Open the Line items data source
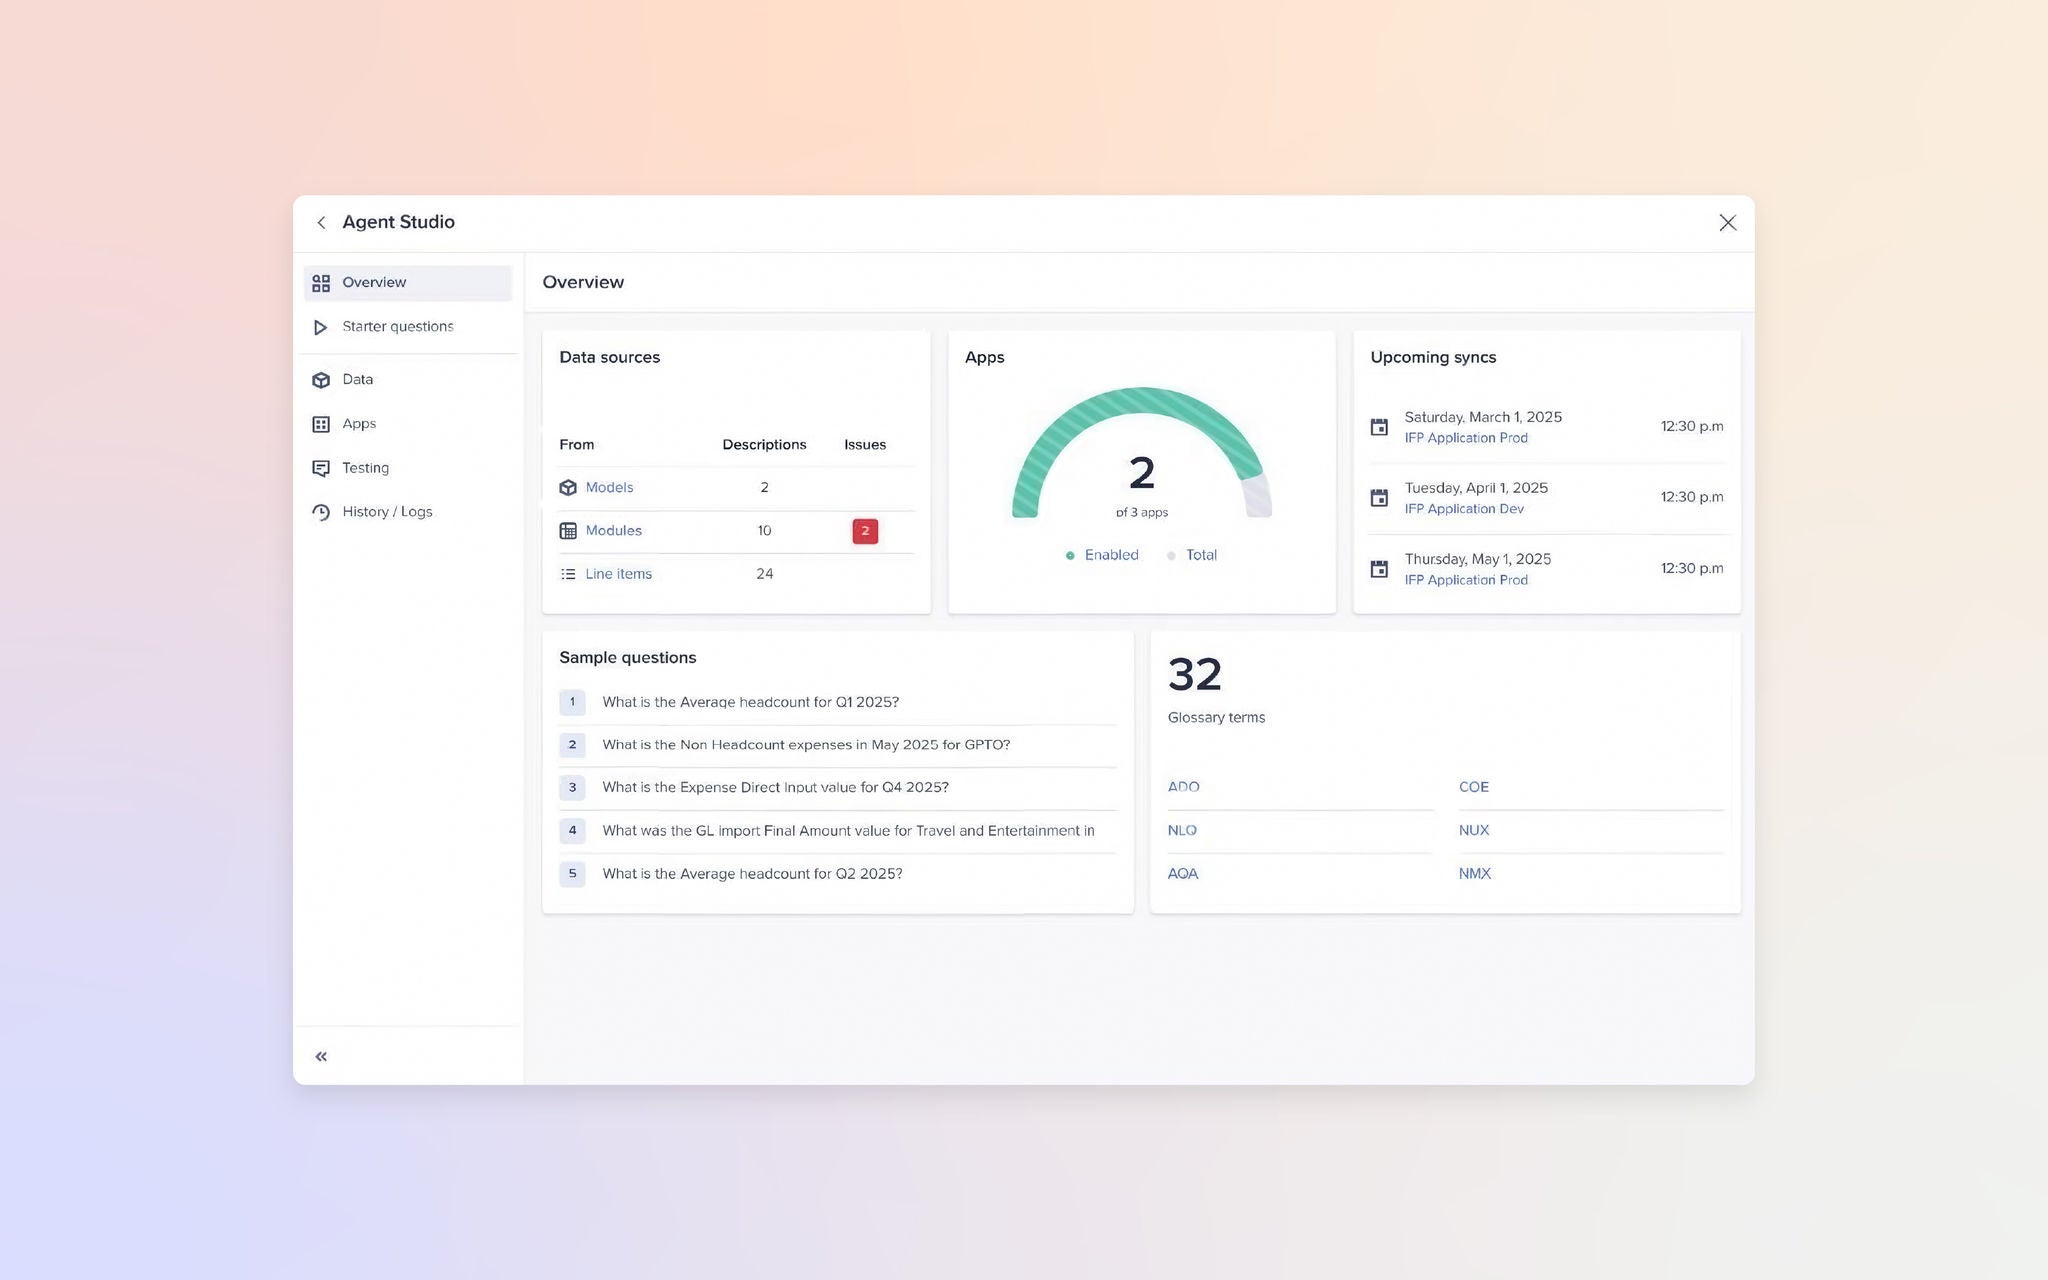This screenshot has width=2048, height=1280. pos(618,574)
